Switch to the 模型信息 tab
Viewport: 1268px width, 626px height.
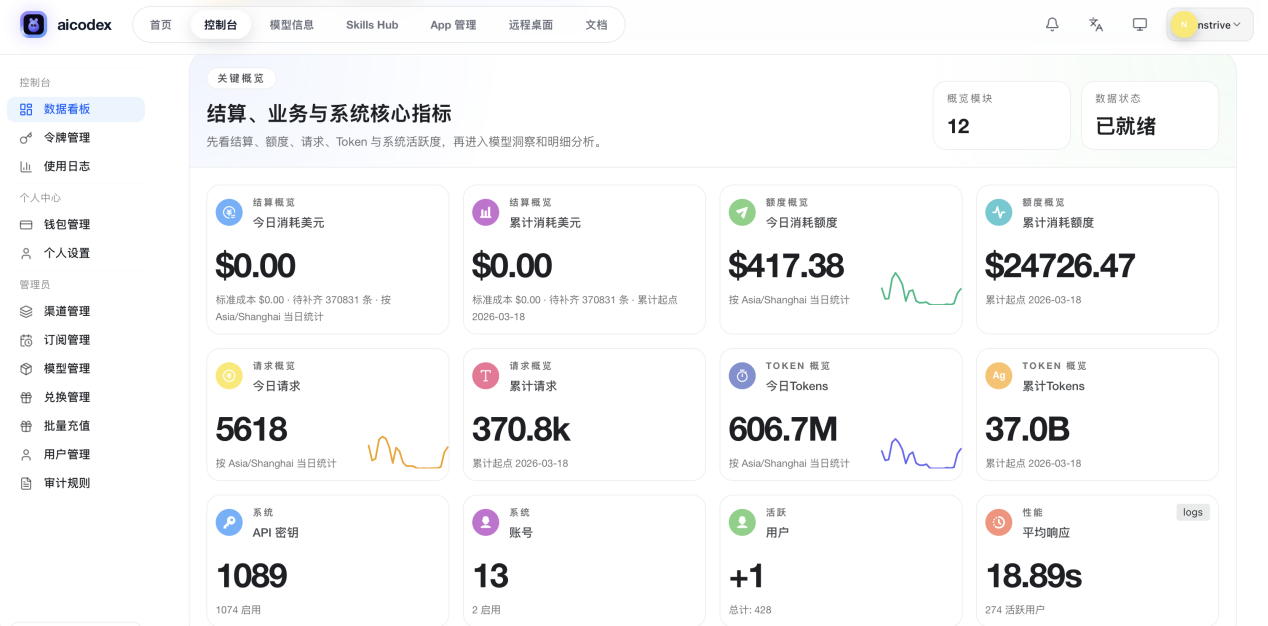(x=291, y=25)
